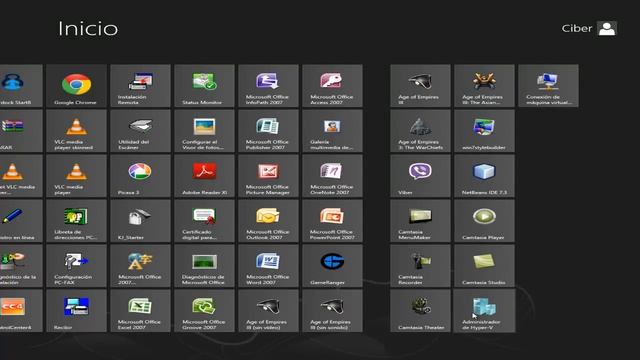The image size is (640, 360).
Task: Open the WinRAR tile at left edge
Action: (21, 131)
